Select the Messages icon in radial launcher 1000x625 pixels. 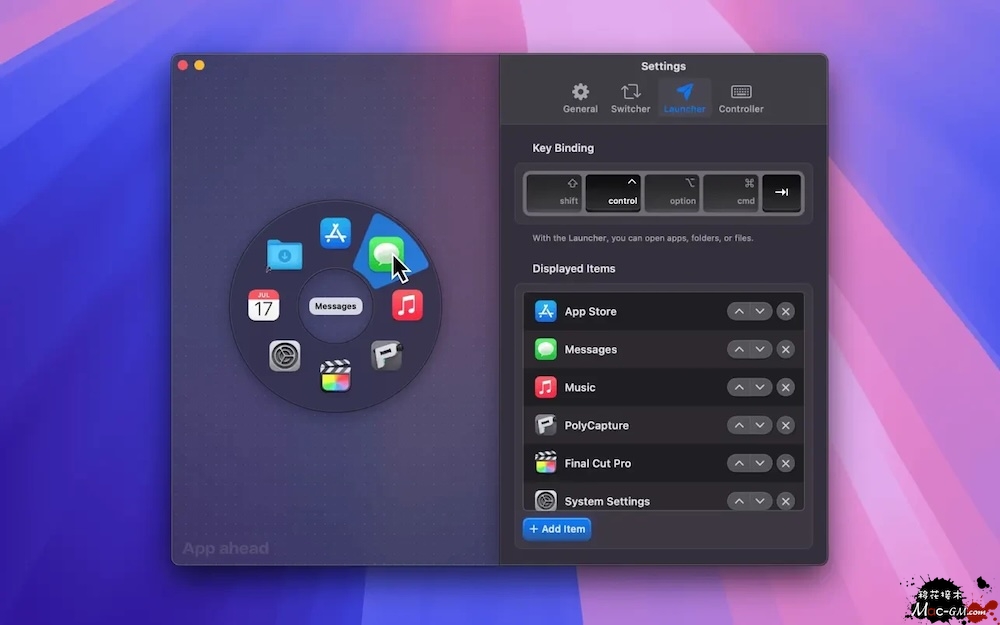pos(385,255)
